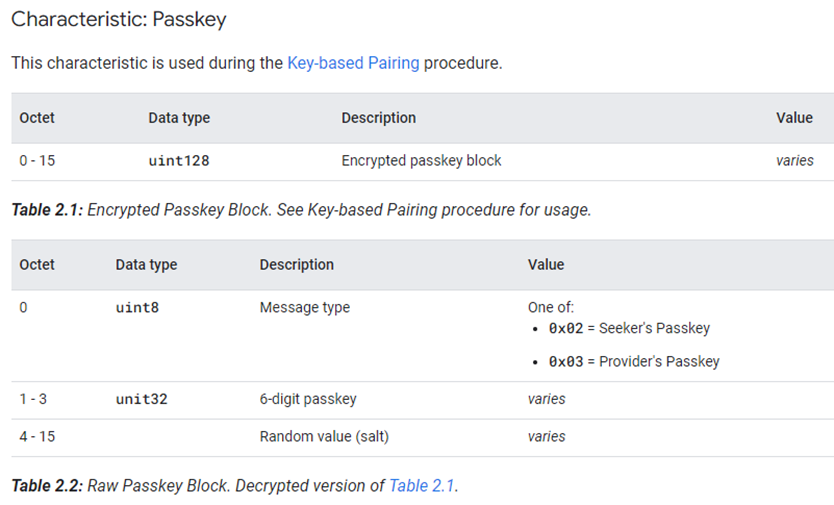Click 'varies' value in random salt row
The width and height of the screenshot is (834, 505).
pyautogui.click(x=546, y=436)
